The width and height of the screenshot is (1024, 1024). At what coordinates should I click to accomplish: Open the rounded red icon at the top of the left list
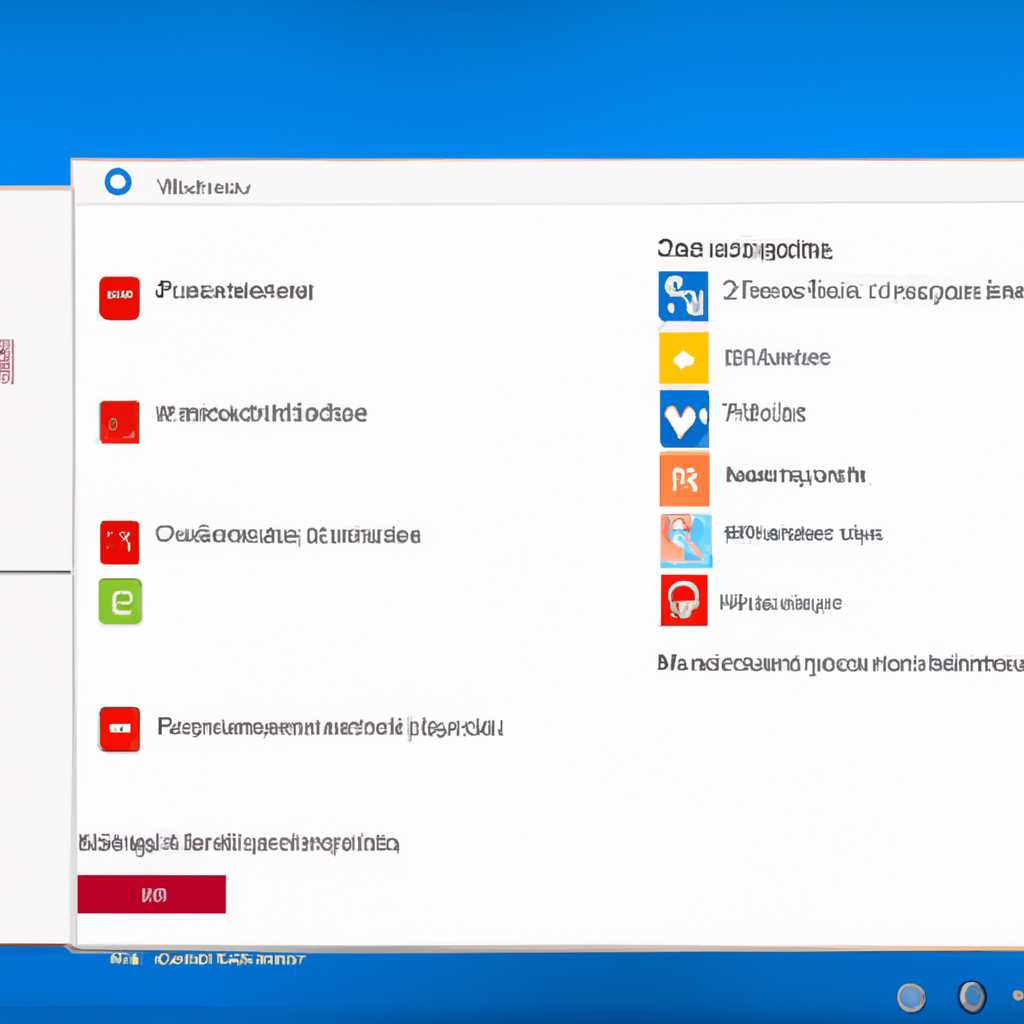click(x=120, y=298)
